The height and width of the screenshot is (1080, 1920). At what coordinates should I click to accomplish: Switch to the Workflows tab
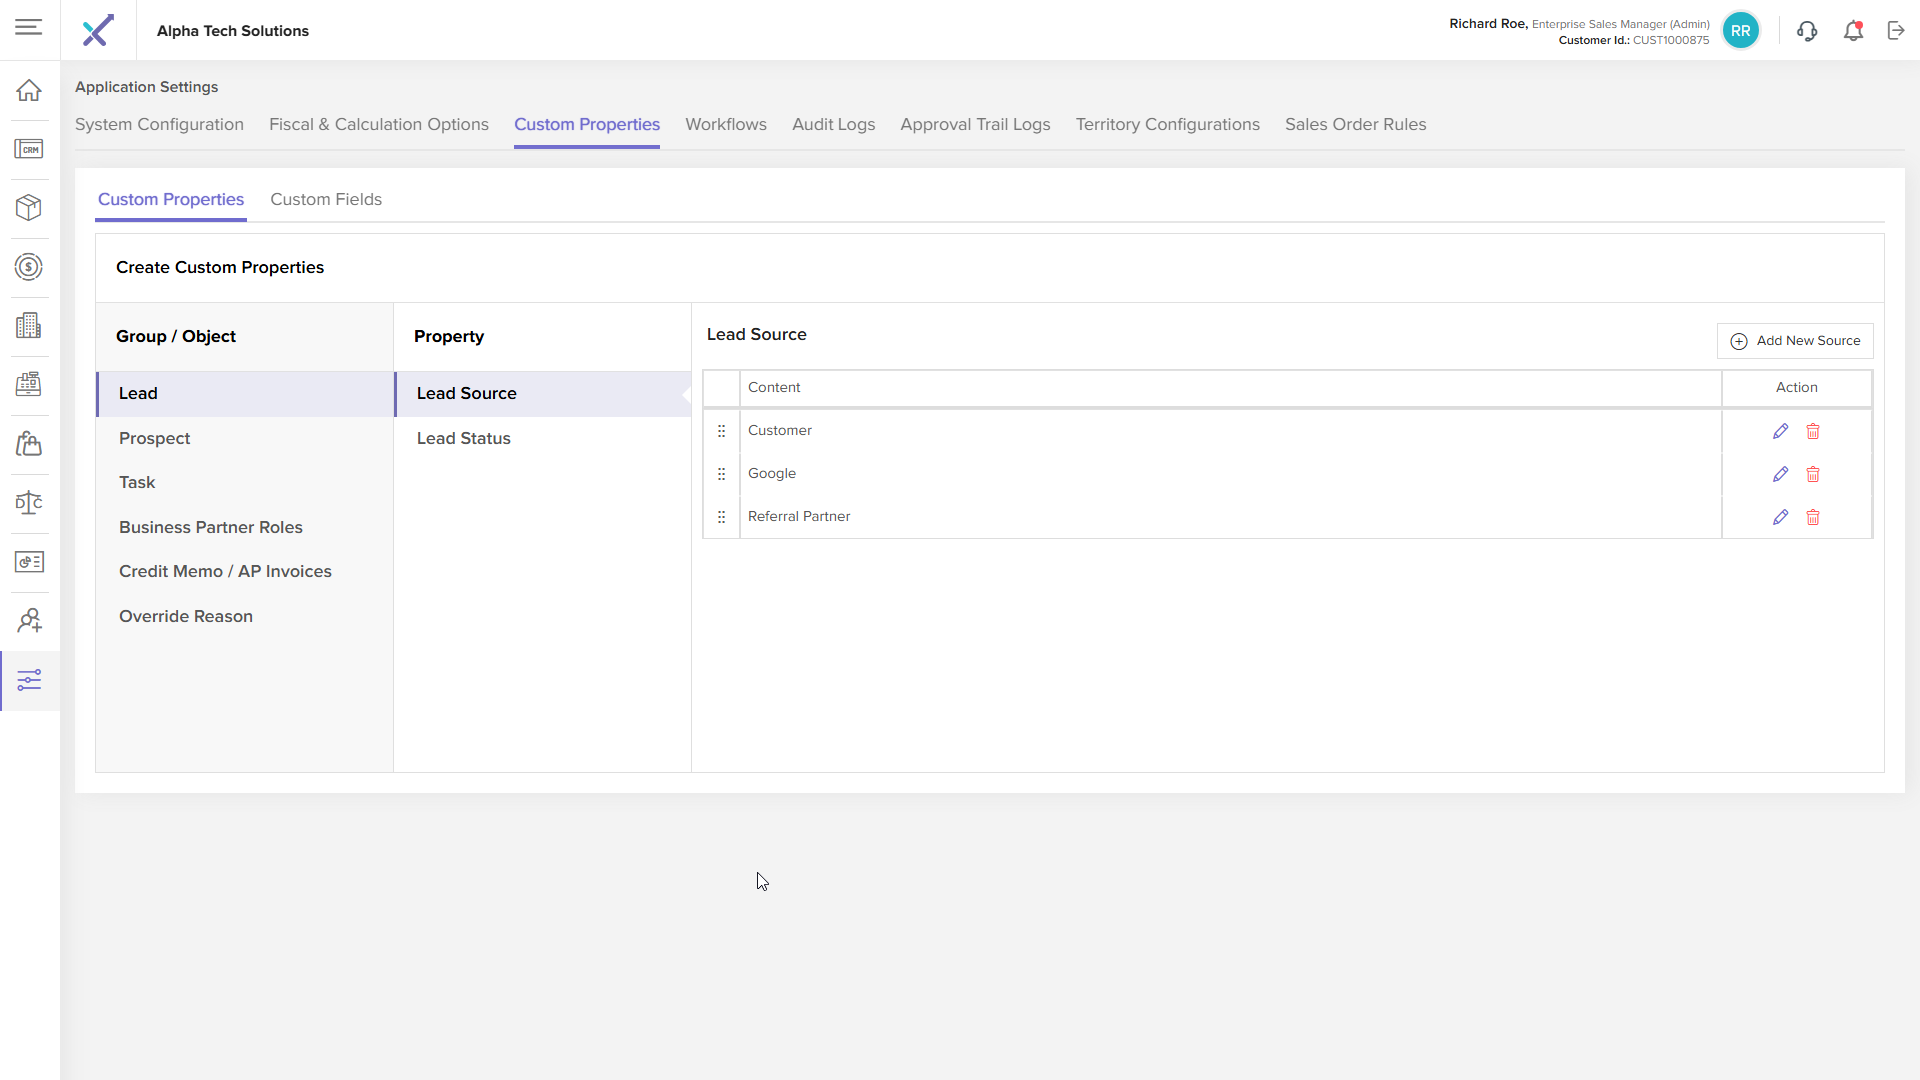coord(725,124)
